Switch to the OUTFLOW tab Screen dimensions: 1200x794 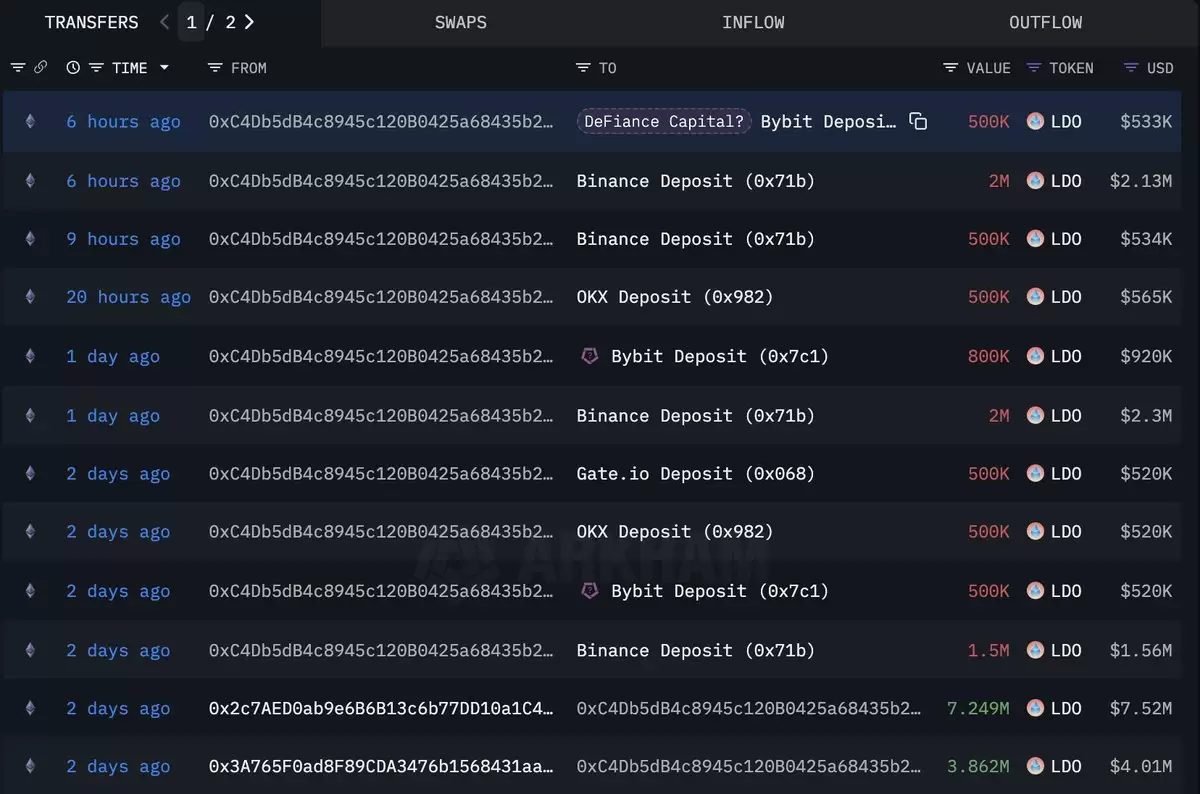pyautogui.click(x=1045, y=22)
